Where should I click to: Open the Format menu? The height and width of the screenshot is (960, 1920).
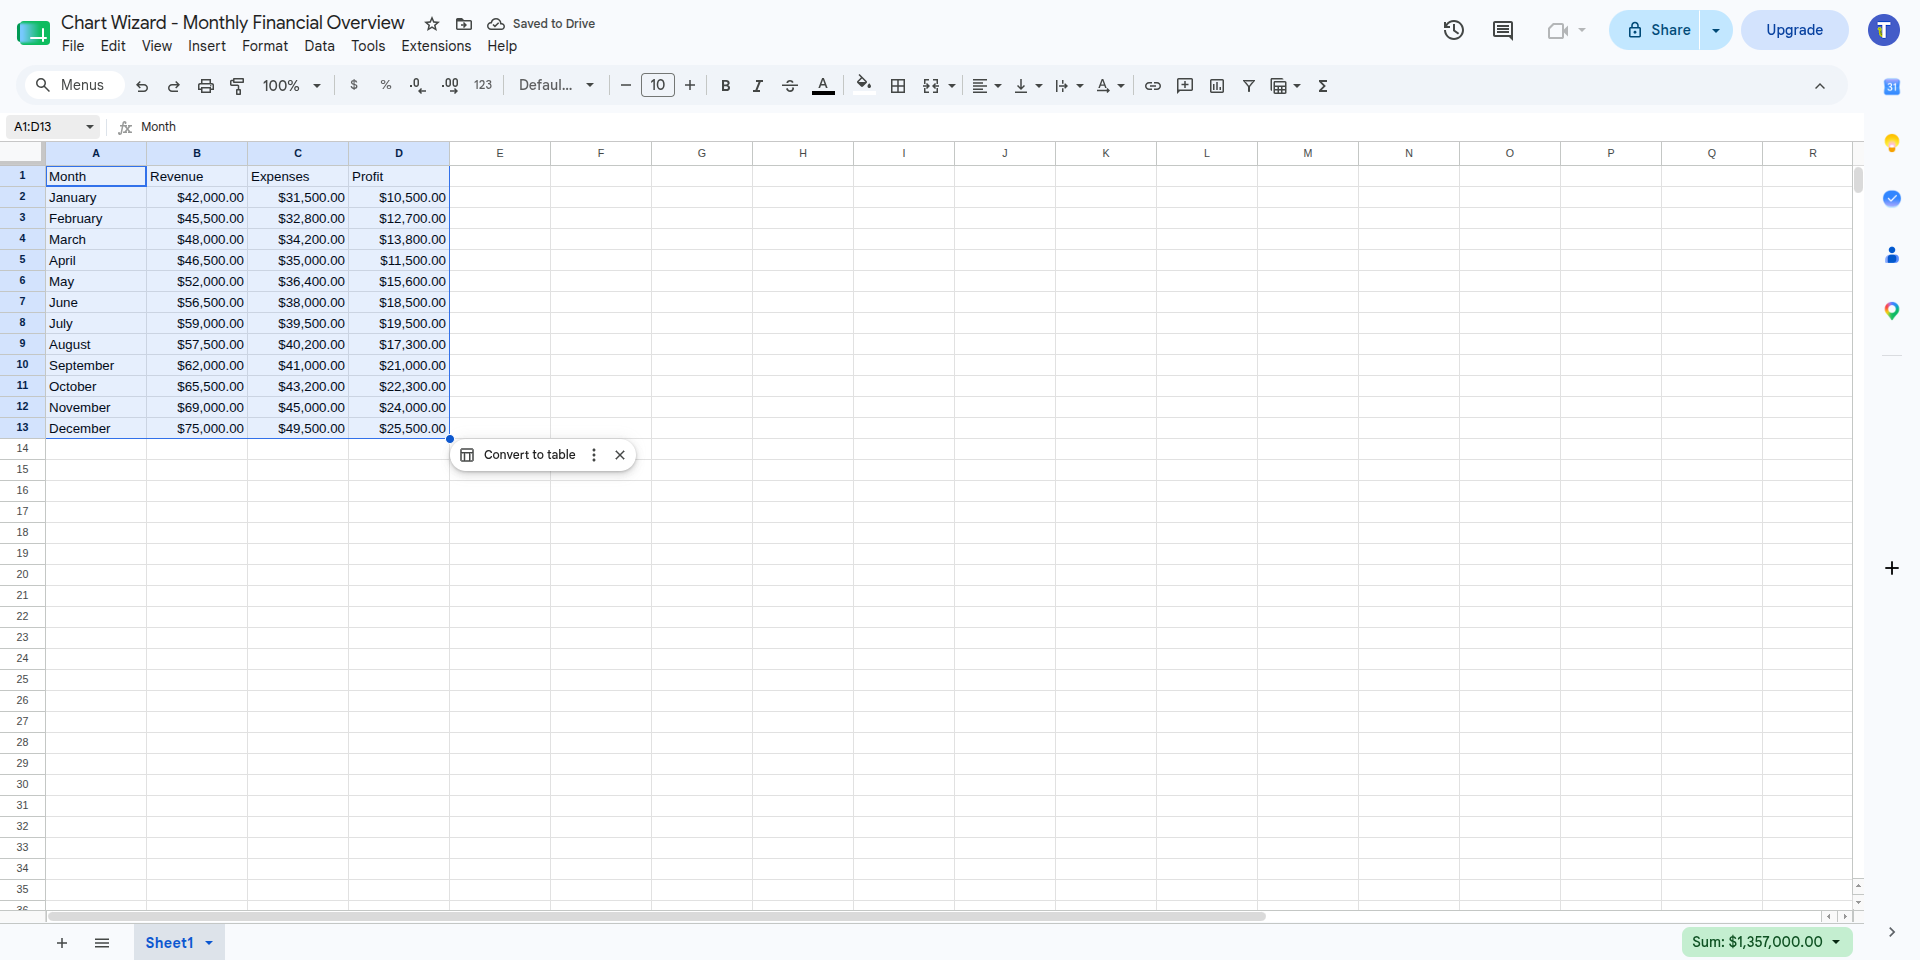tap(265, 46)
